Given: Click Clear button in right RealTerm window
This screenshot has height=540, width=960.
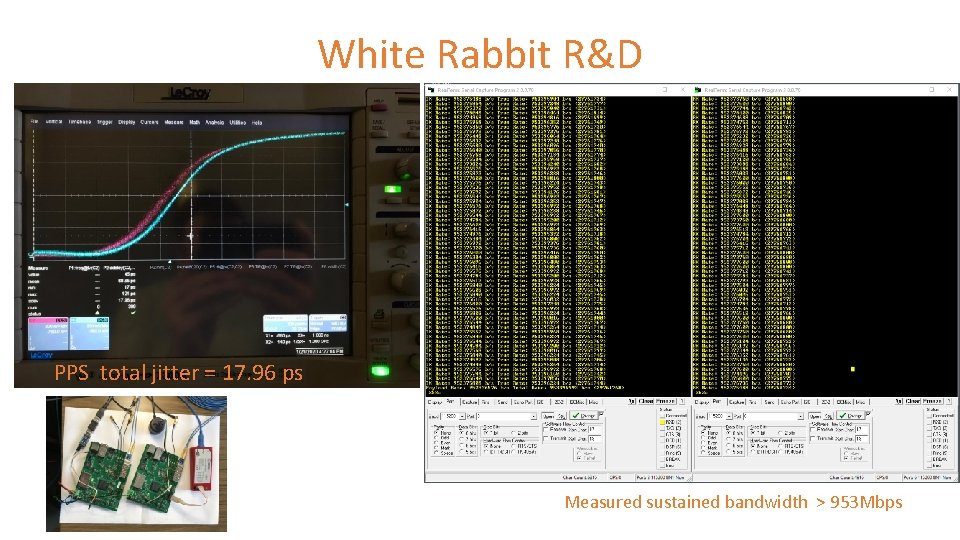Looking at the screenshot, I should 913,402.
